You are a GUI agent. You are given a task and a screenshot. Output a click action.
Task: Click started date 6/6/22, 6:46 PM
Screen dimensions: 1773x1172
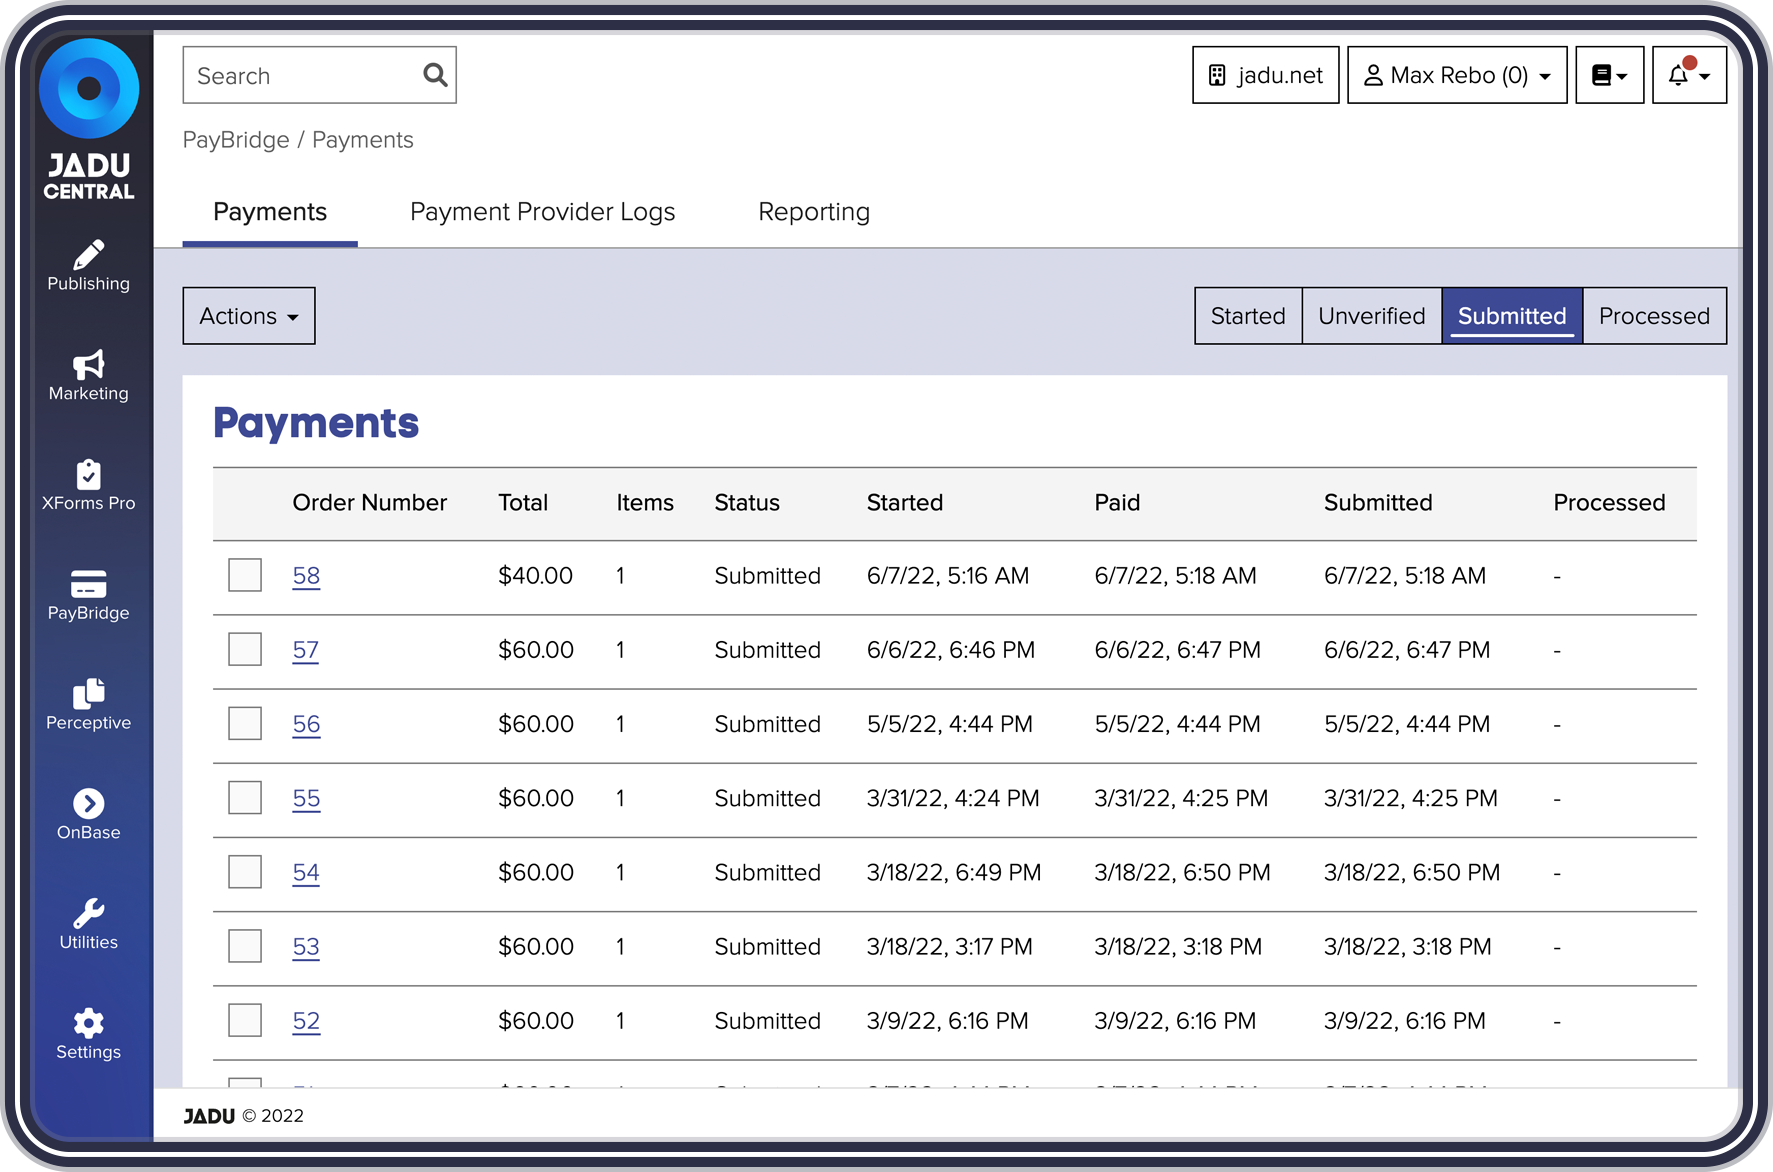951,650
